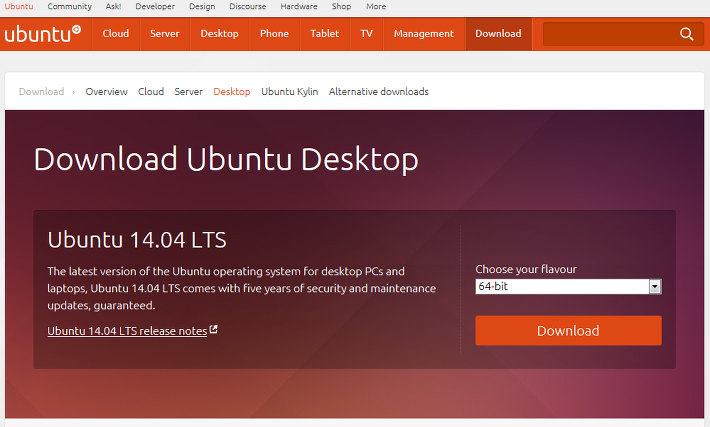
Task: Open Cloud in the sub-navigation
Action: pos(151,92)
